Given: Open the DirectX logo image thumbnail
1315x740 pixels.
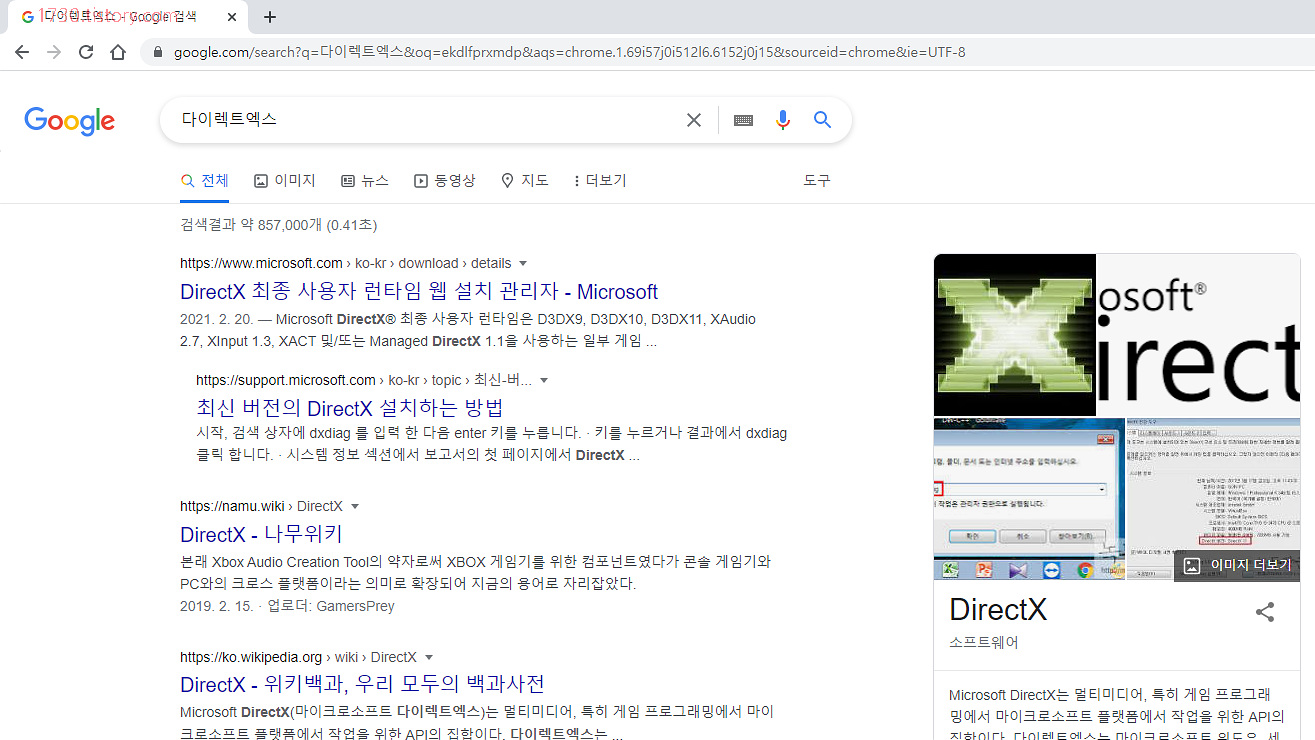Looking at the screenshot, I should tap(1015, 335).
